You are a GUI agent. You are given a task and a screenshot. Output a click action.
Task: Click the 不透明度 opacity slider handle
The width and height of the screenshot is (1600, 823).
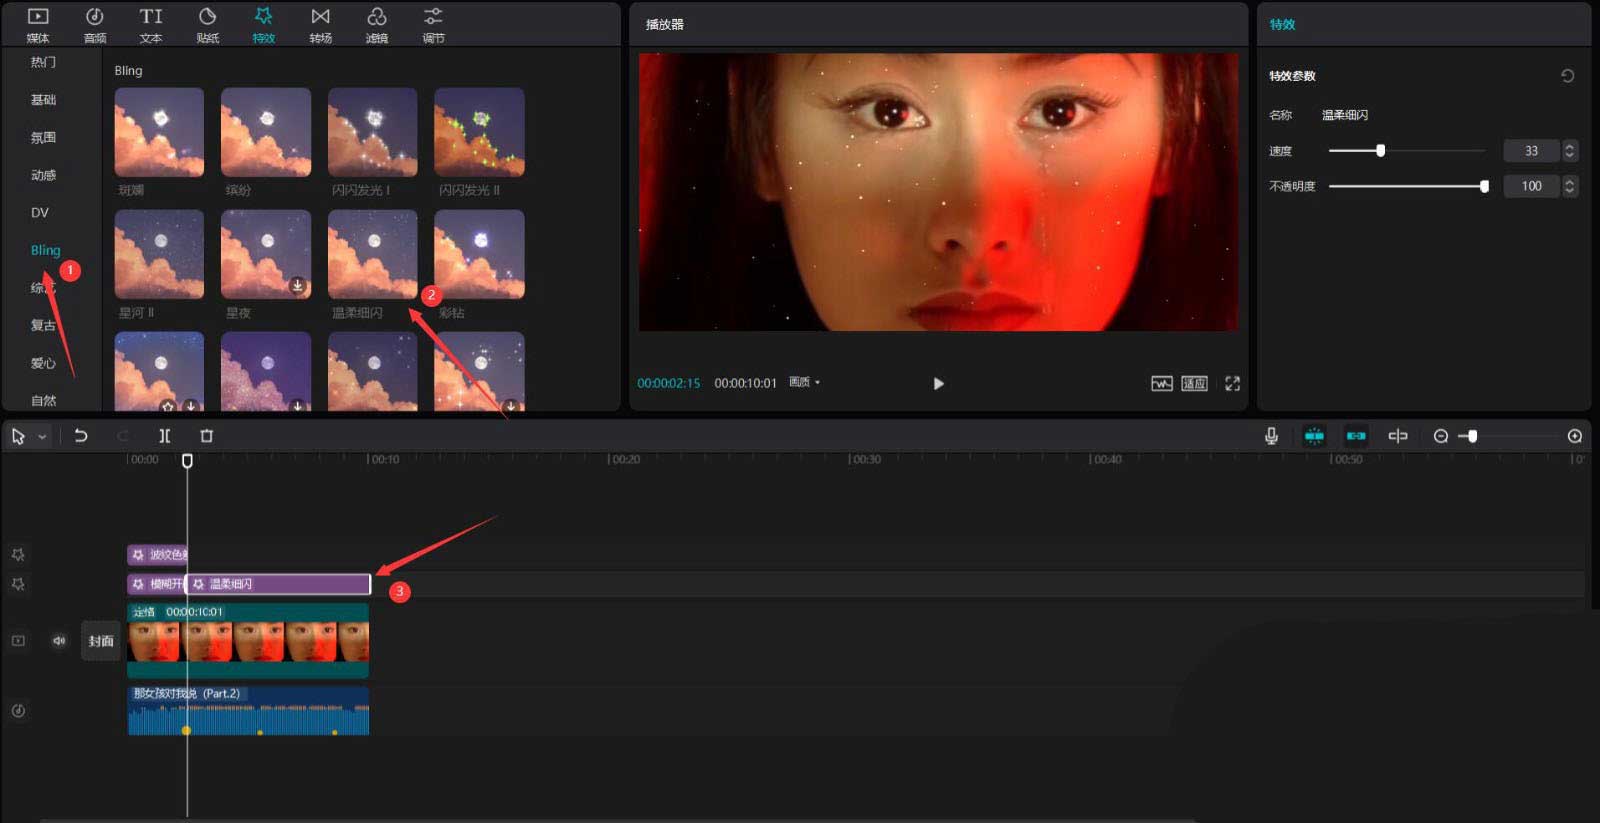tap(1484, 186)
